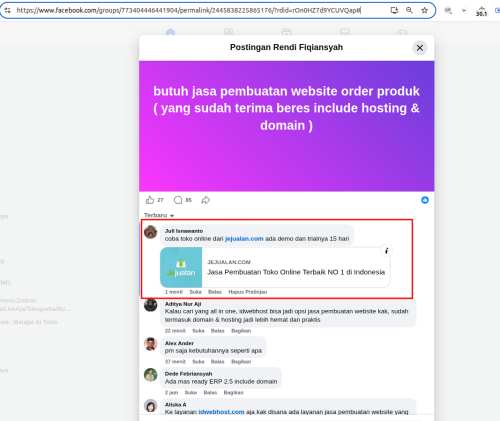The height and width of the screenshot is (421, 500).
Task: Expand the Terbaru comment sort dropdown
Action: [159, 215]
